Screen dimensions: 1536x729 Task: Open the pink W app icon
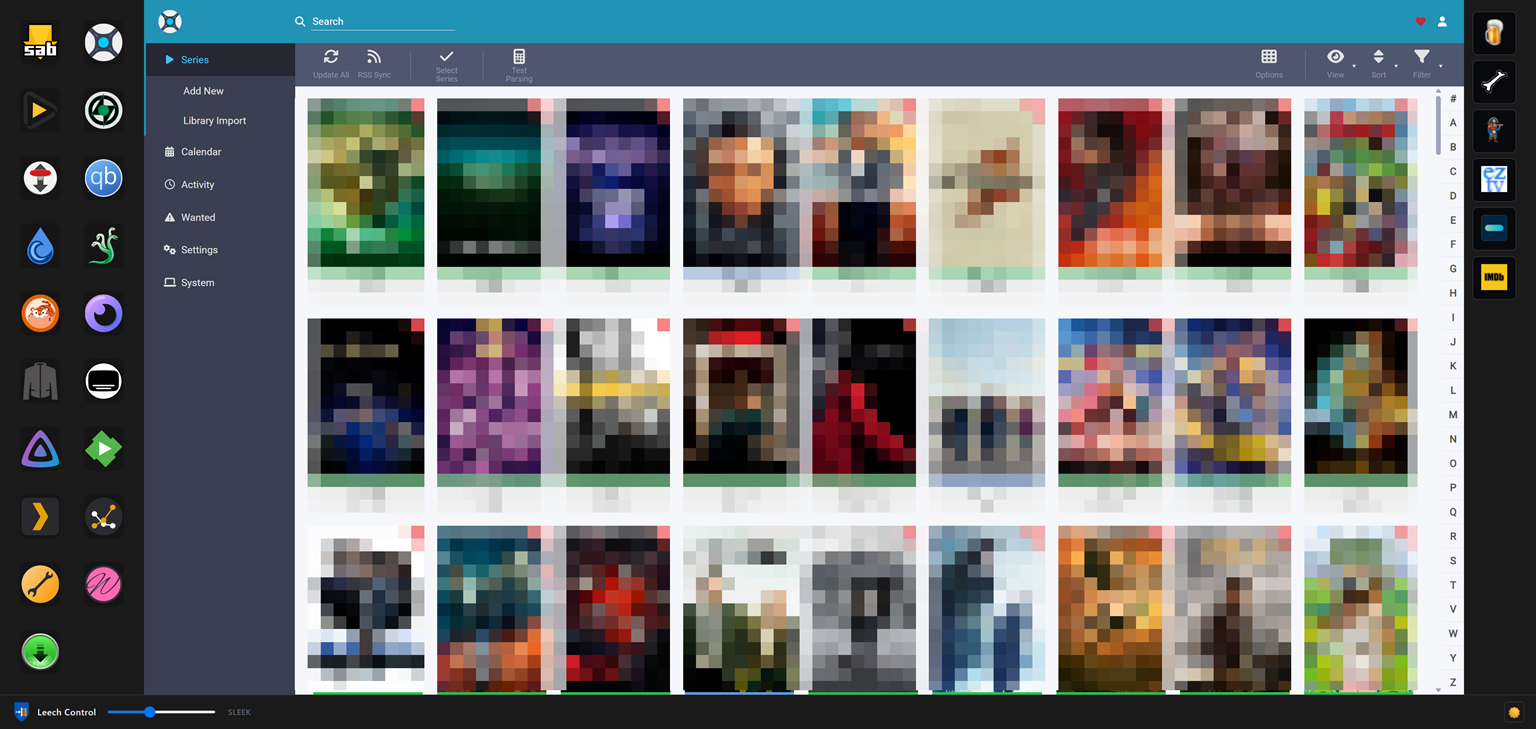[104, 584]
